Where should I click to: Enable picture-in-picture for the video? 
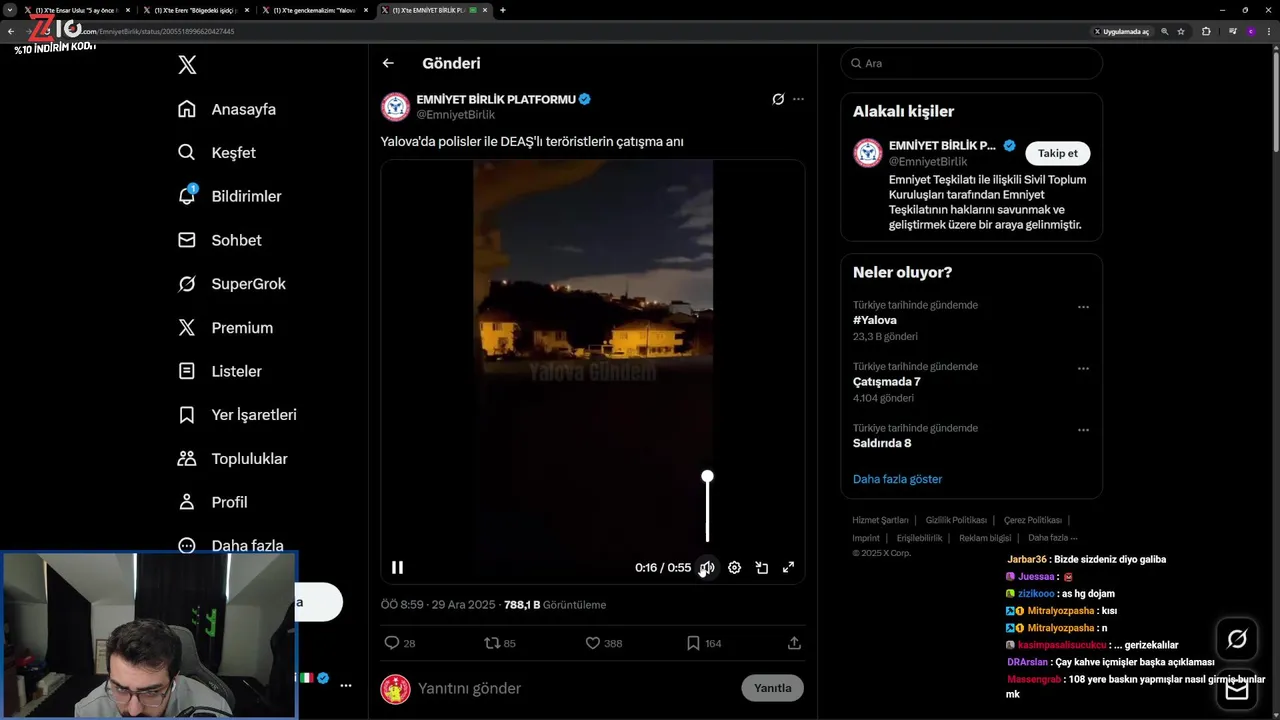[761, 567]
